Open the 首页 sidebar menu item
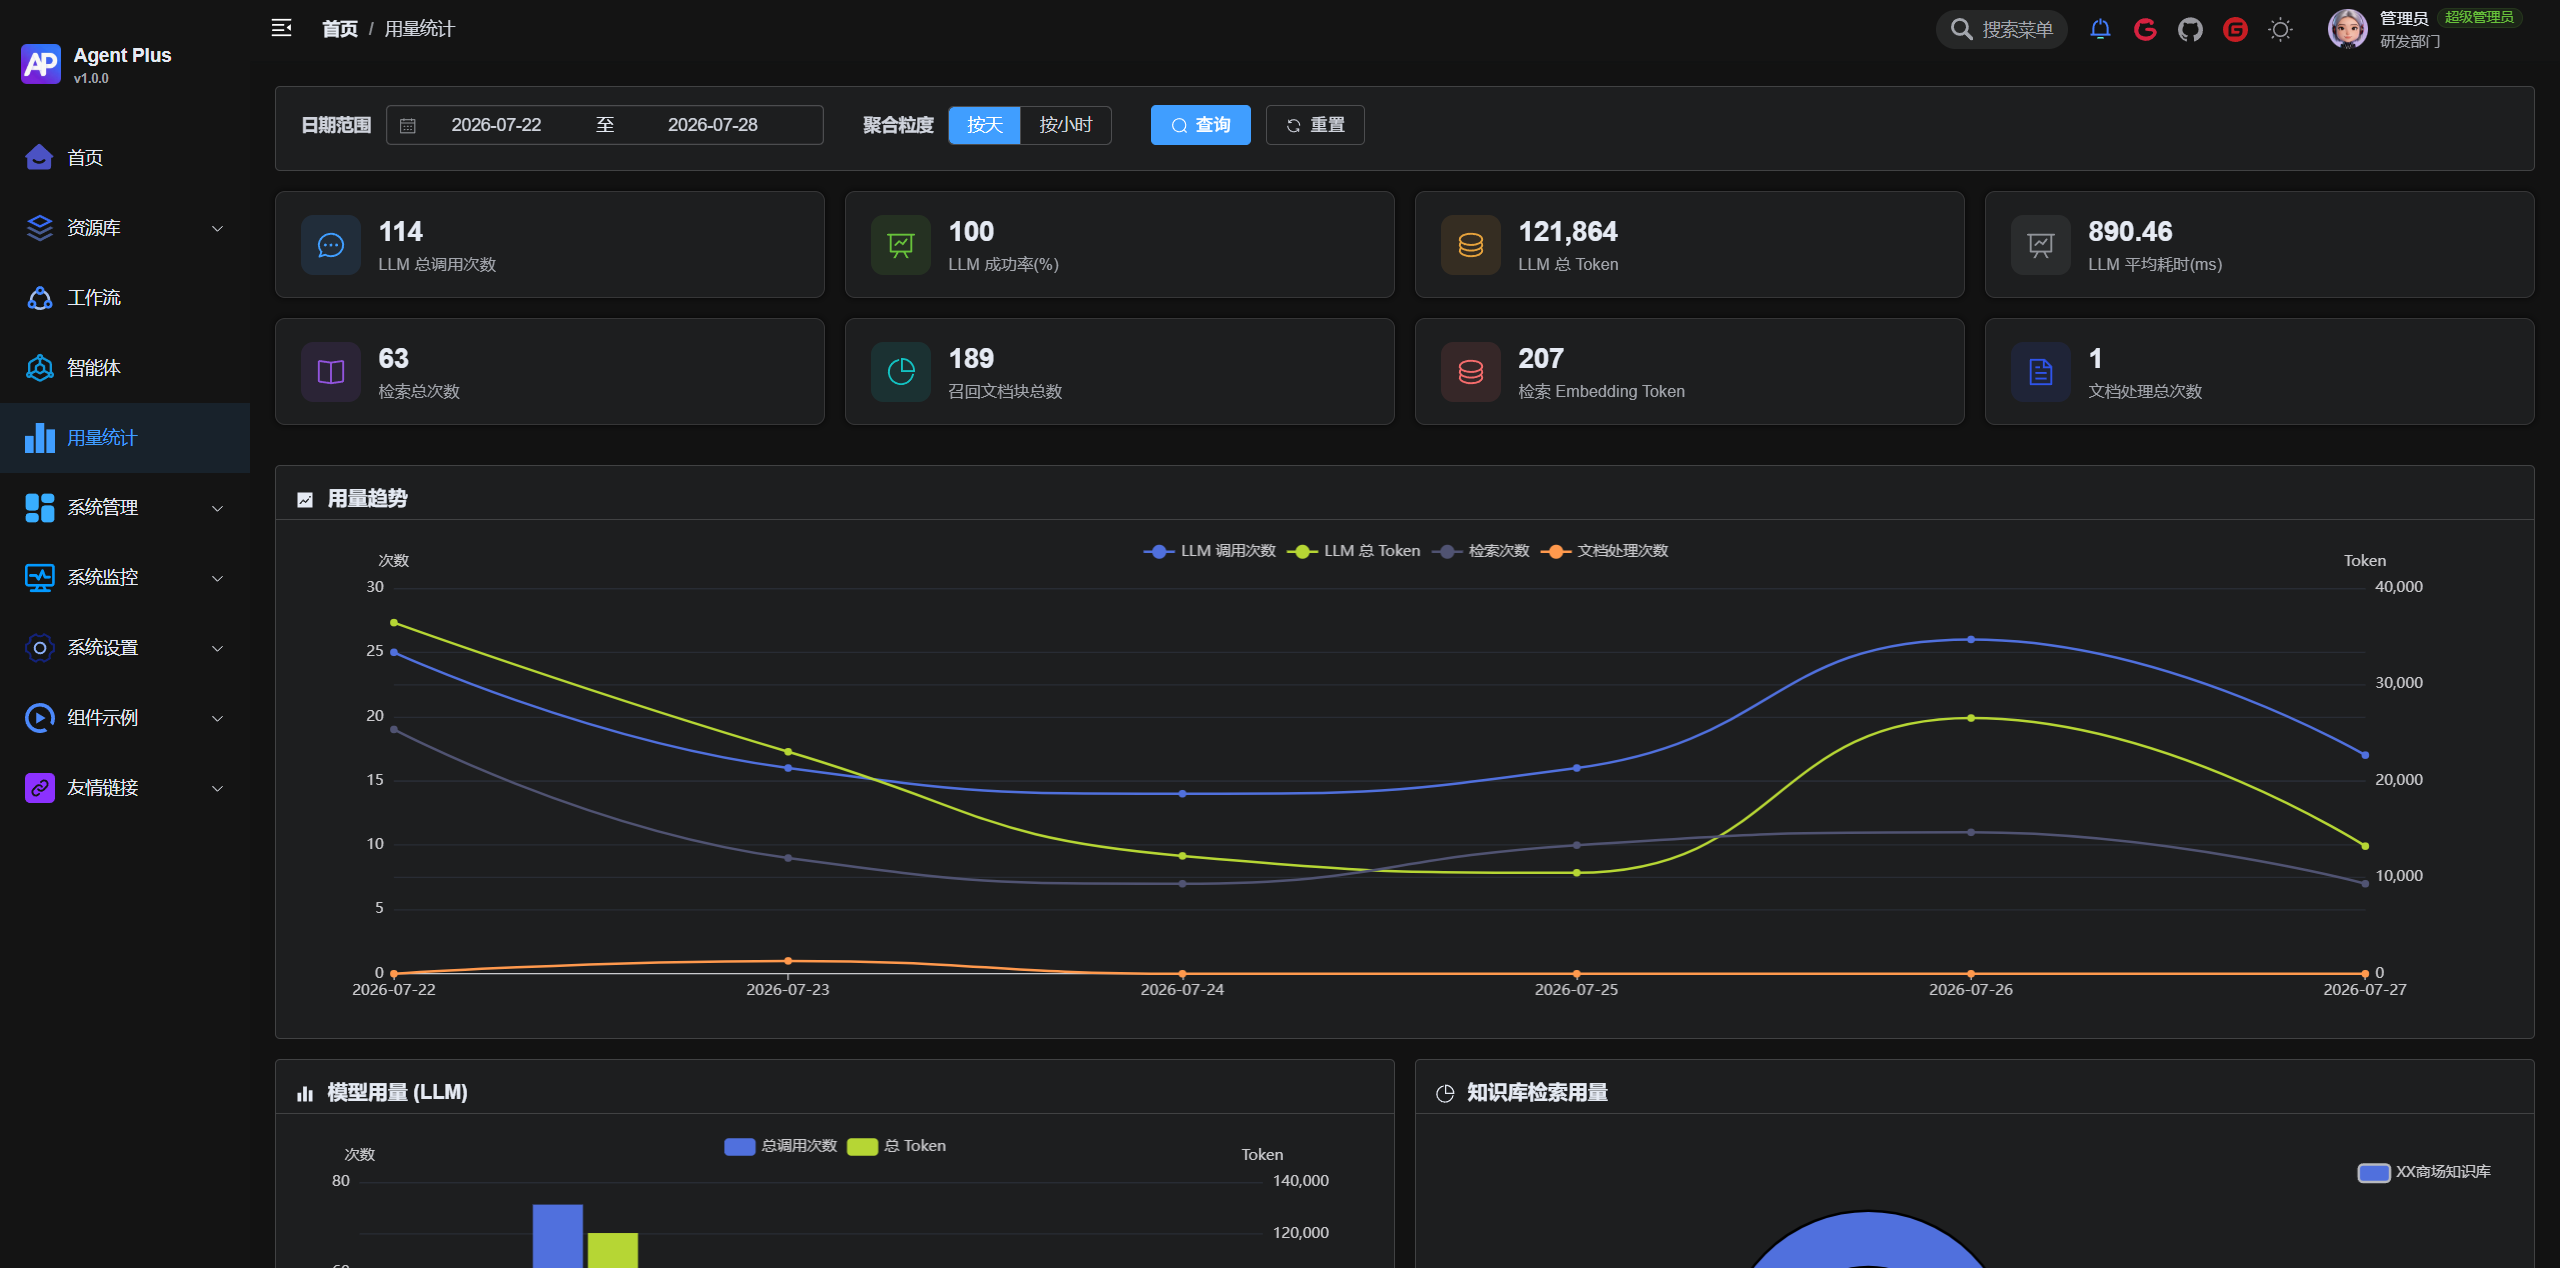Viewport: 2560px width, 1268px height. (x=125, y=158)
